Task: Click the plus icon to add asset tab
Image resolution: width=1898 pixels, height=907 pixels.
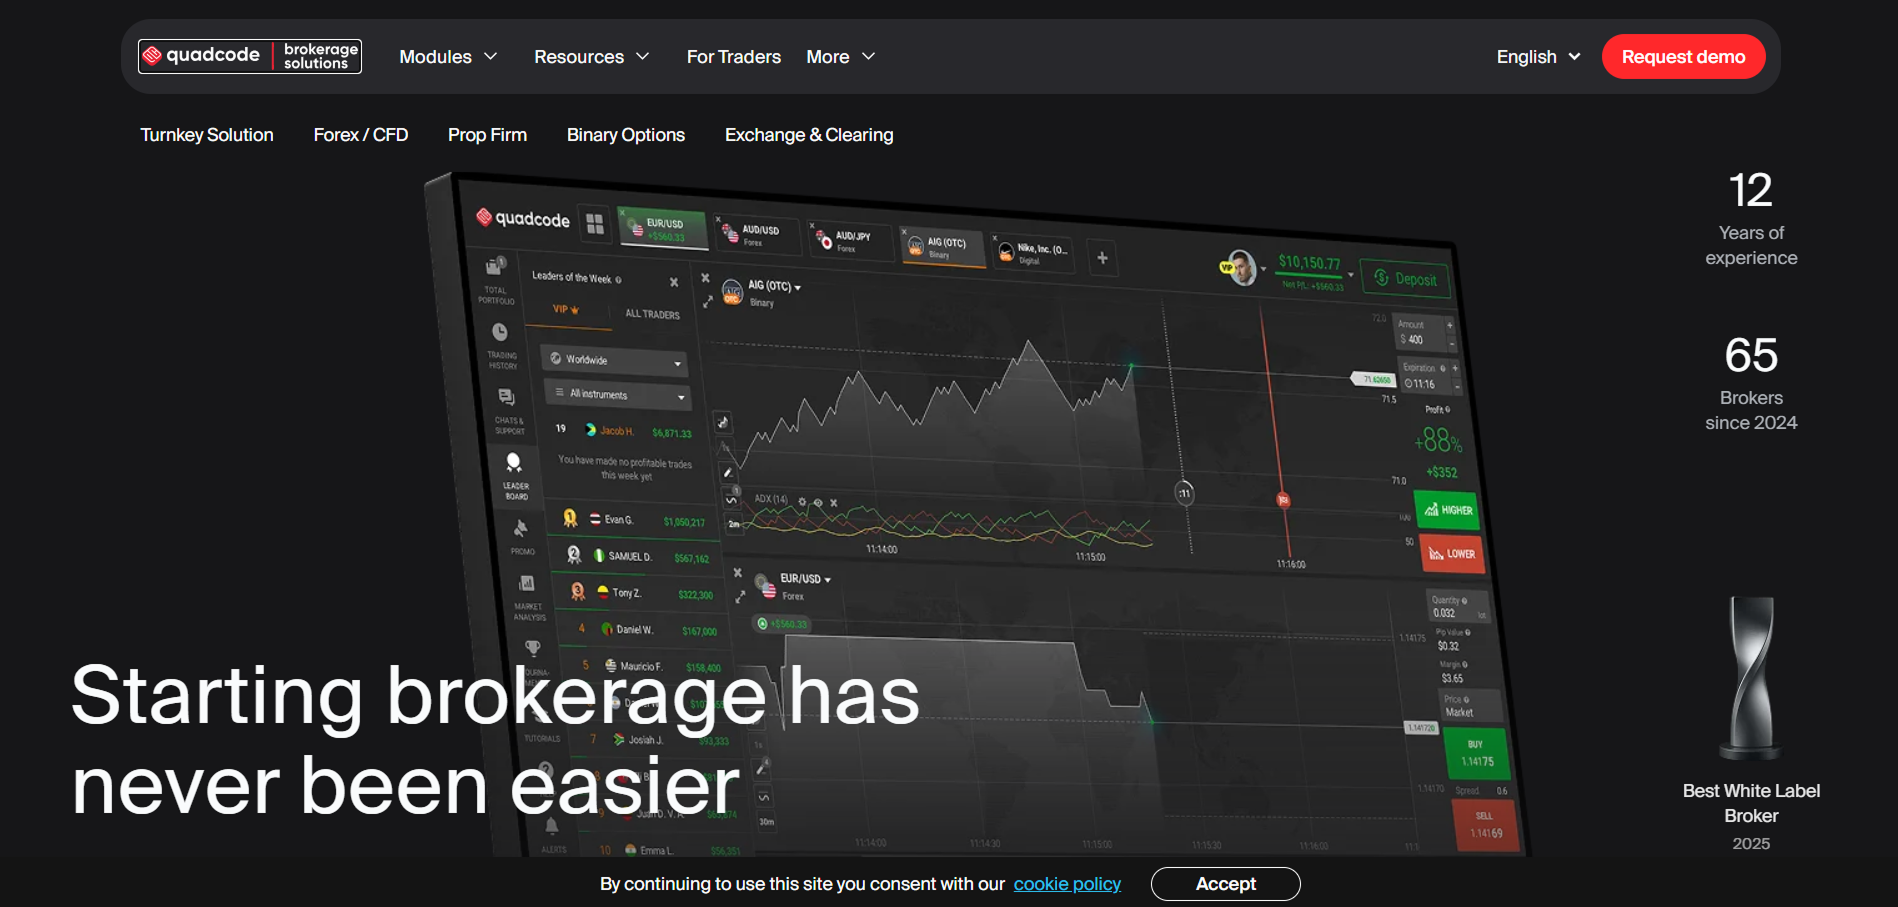Action: tap(1102, 258)
